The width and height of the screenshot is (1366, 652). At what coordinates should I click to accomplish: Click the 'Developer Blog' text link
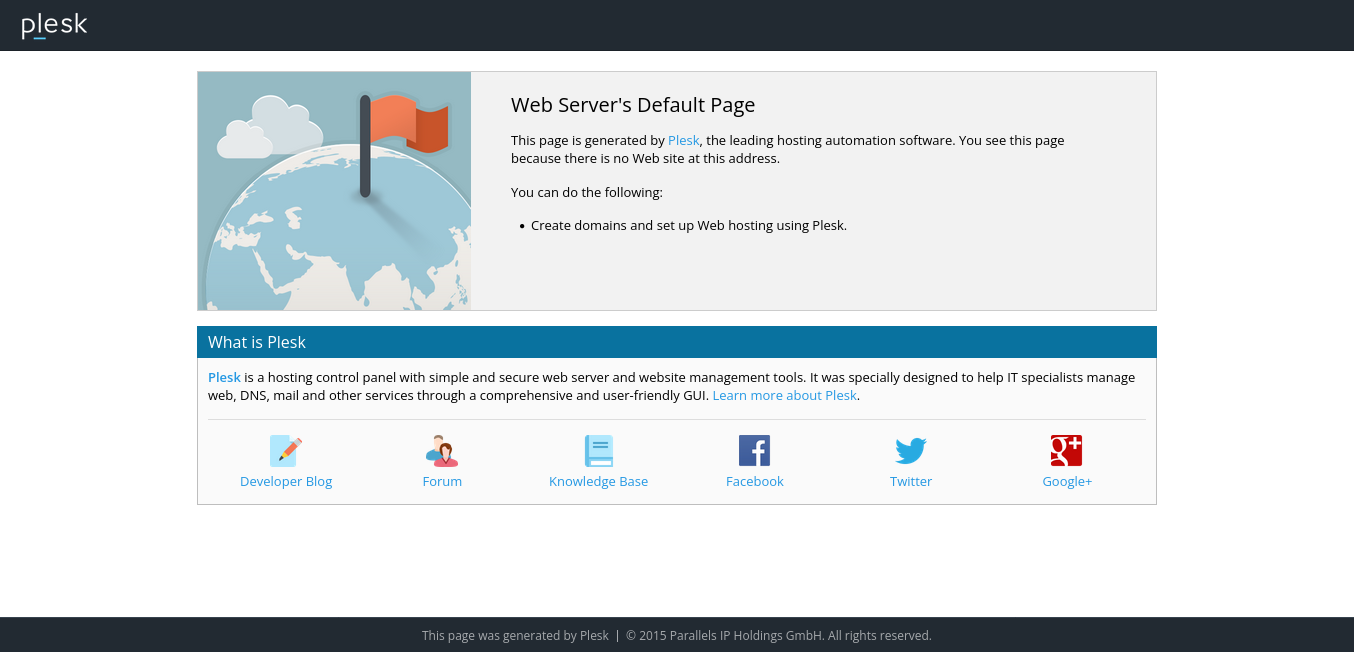[286, 482]
